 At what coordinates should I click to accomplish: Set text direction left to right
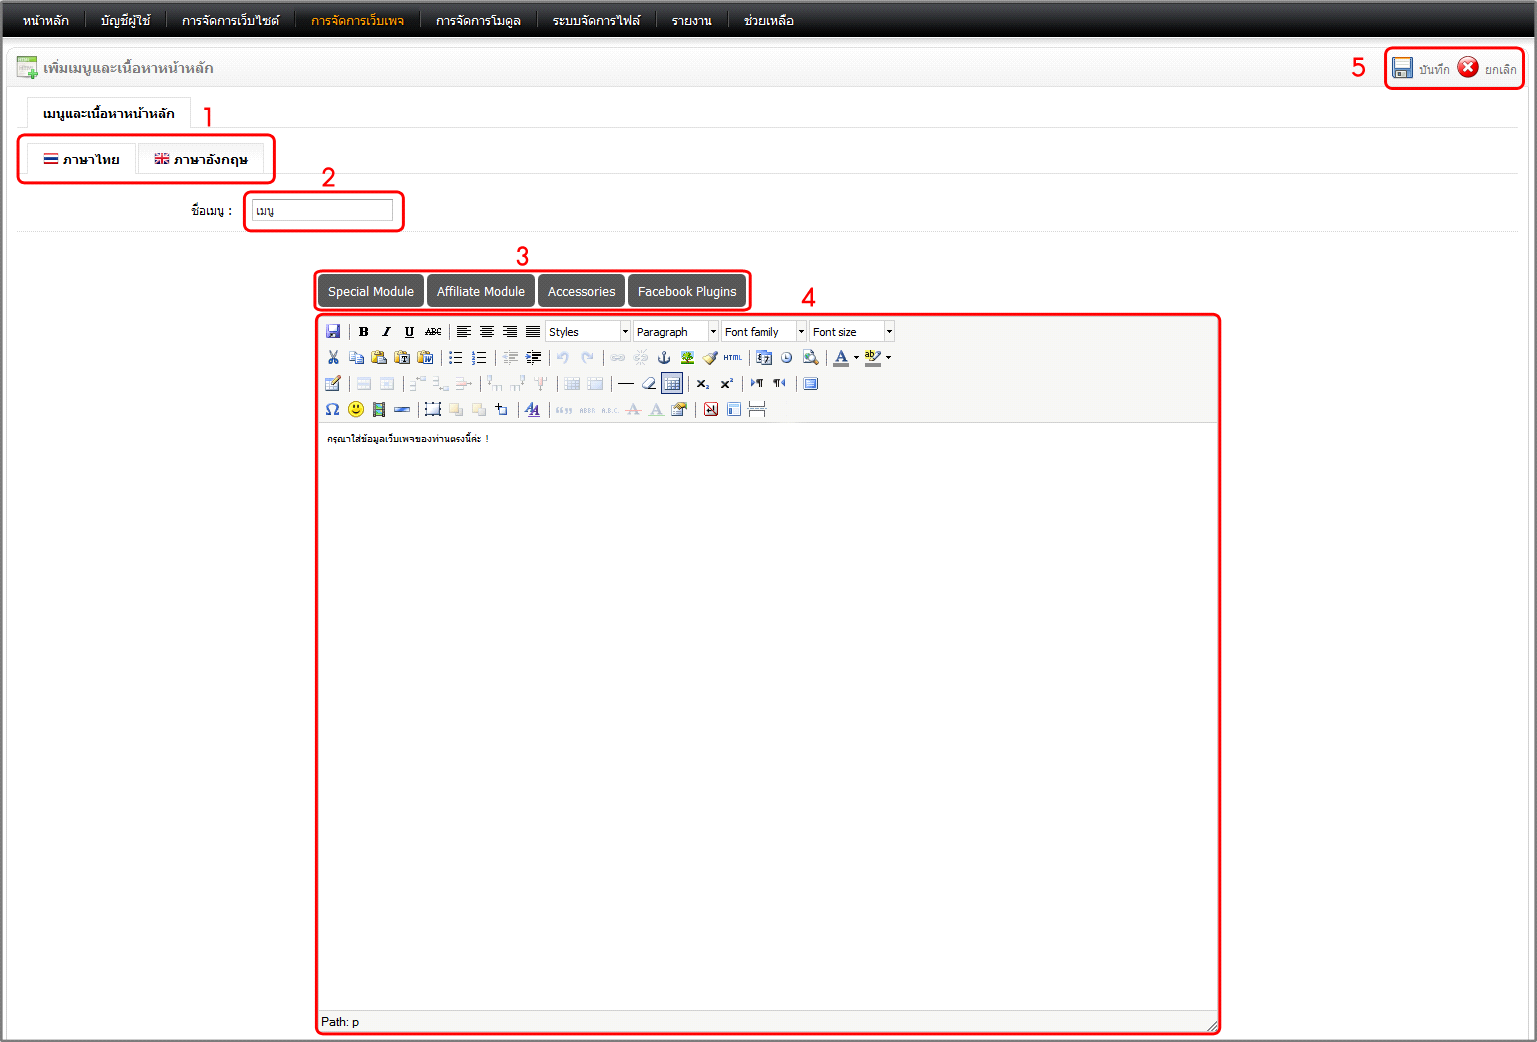(757, 383)
